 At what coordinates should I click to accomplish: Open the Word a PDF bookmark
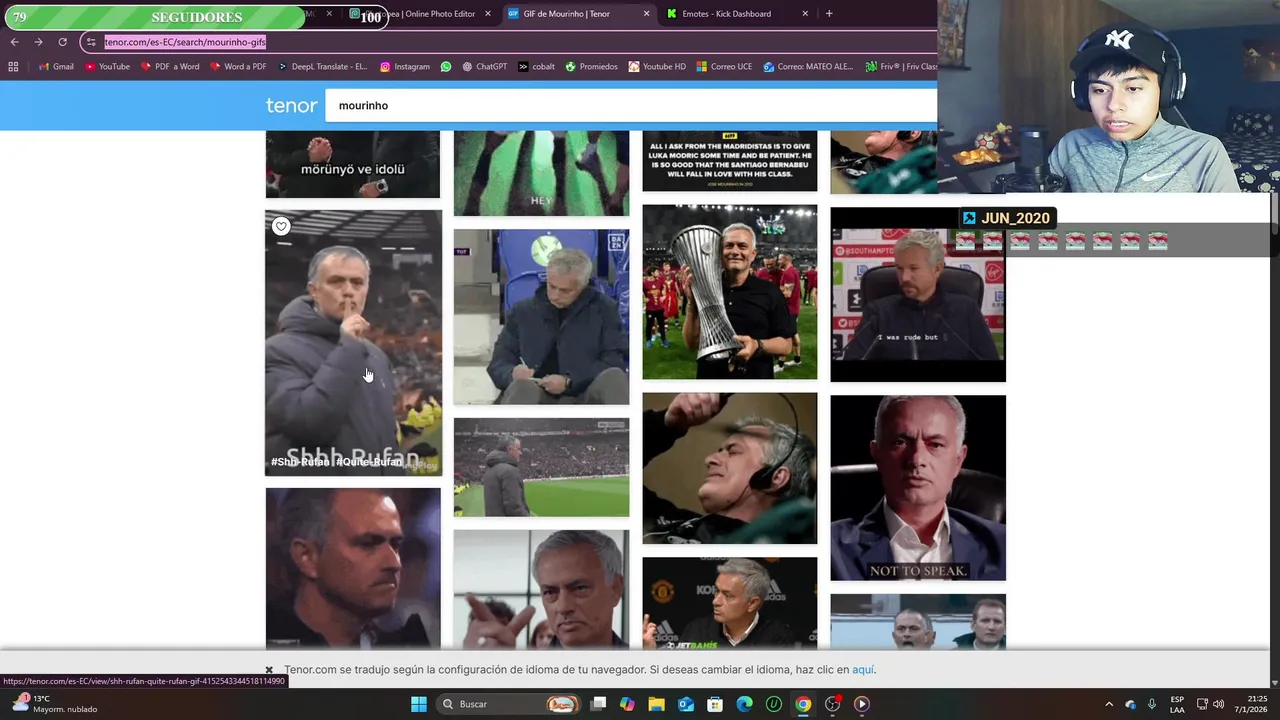(238, 67)
